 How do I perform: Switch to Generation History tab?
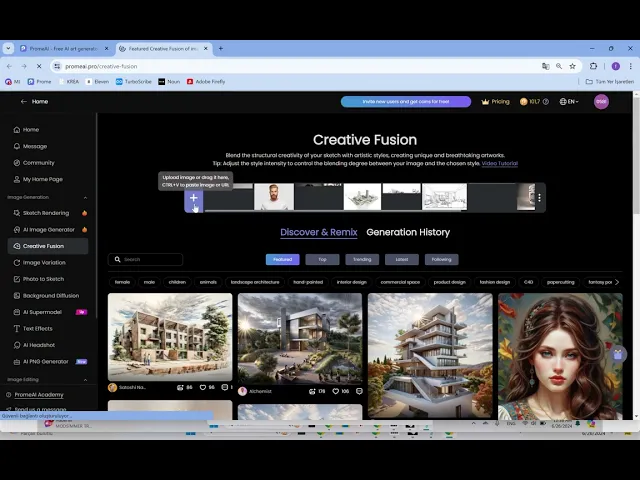coord(408,232)
